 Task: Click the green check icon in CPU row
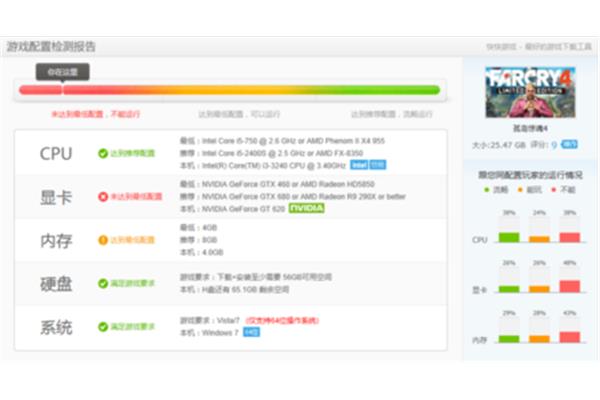(x=103, y=153)
